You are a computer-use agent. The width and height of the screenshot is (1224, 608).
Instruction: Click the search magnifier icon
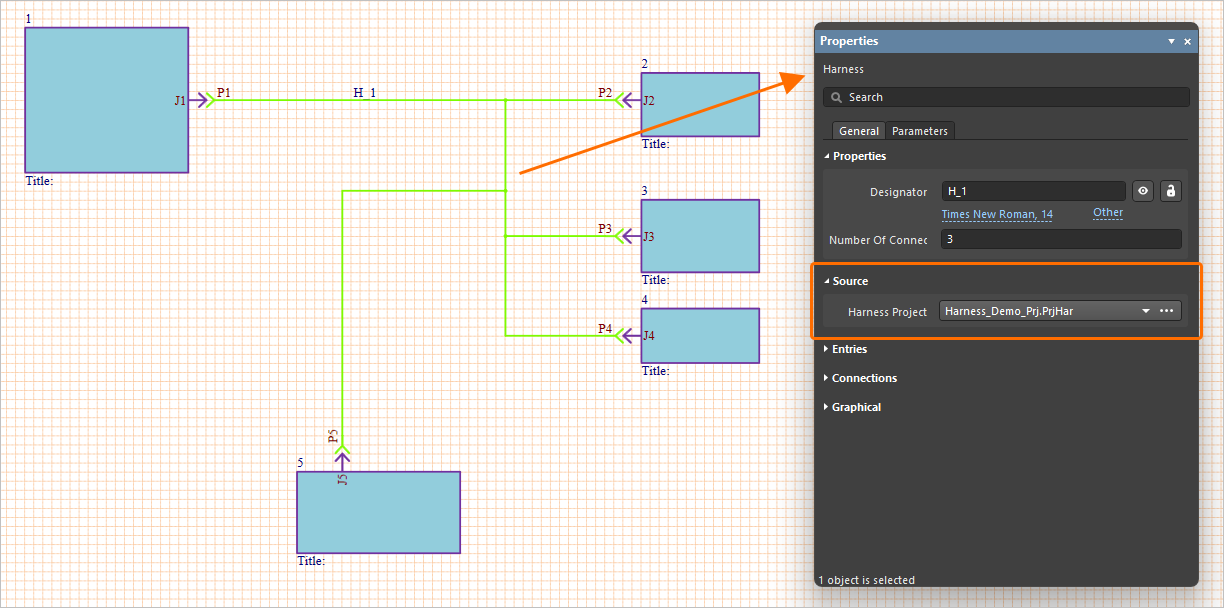836,97
